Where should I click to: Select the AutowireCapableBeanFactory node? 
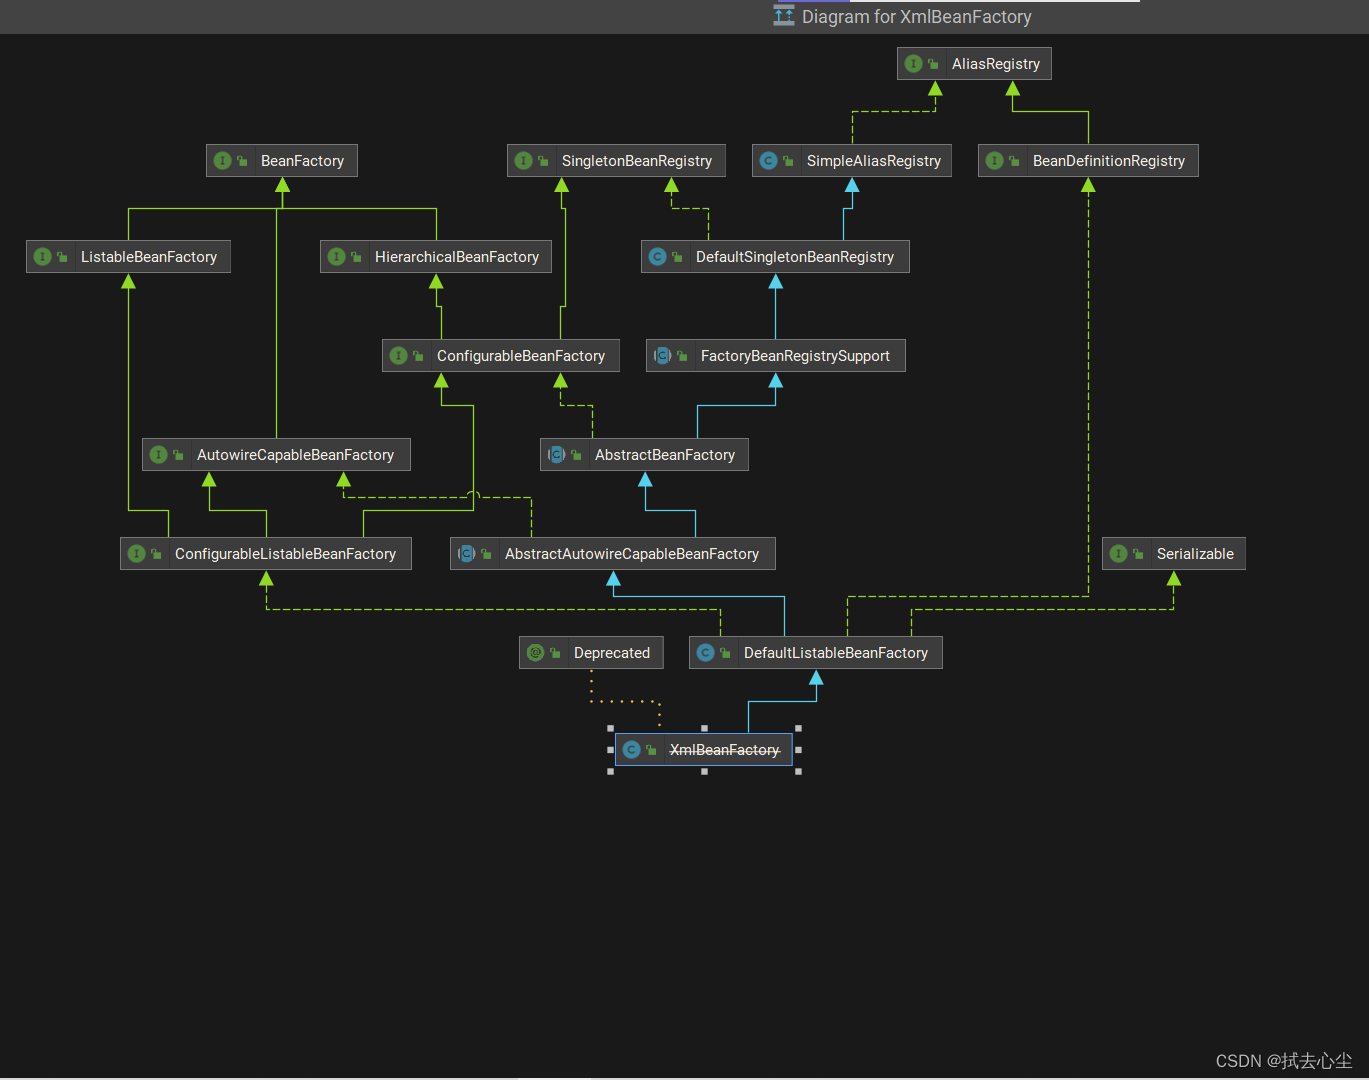276,455
